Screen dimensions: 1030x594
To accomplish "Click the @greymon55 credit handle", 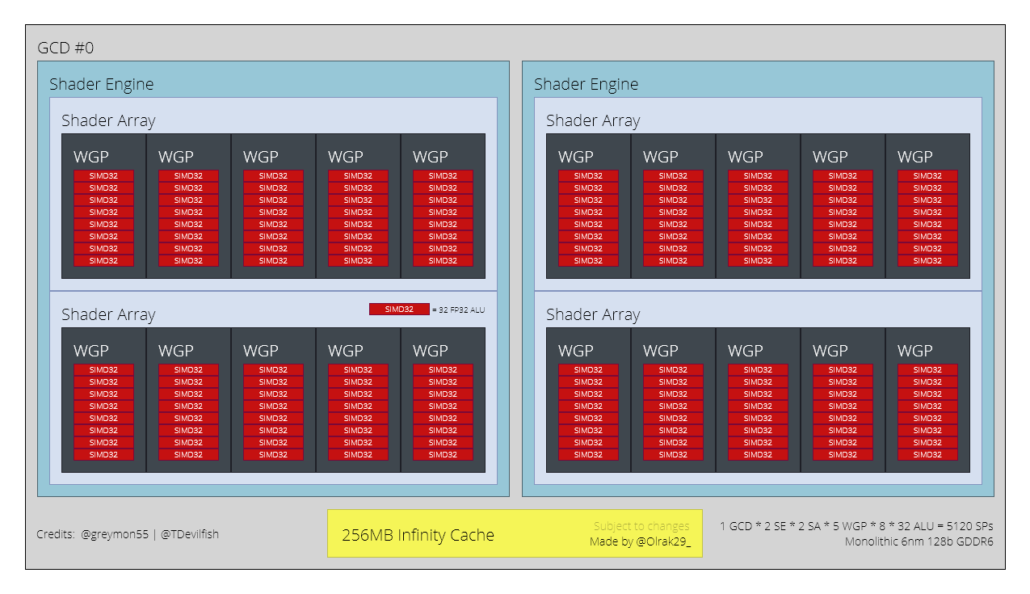I will [x=115, y=534].
